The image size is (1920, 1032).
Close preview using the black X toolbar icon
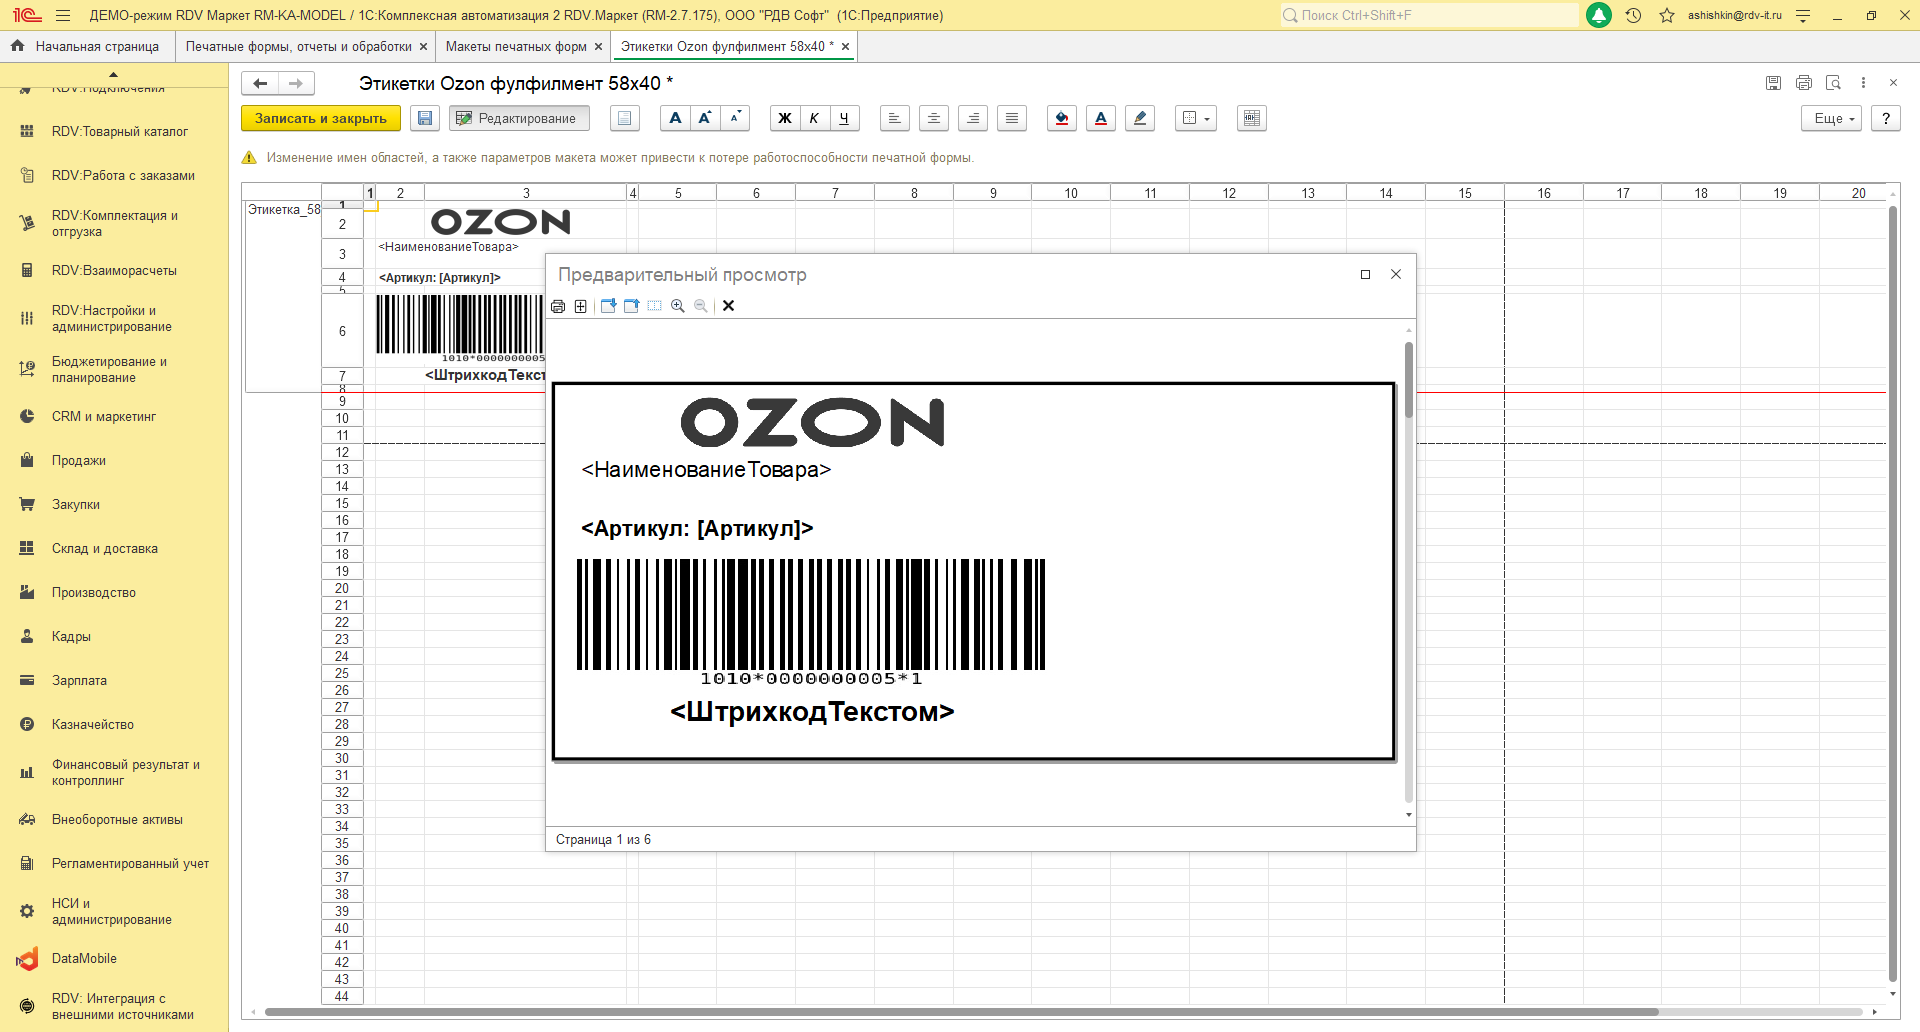point(729,306)
